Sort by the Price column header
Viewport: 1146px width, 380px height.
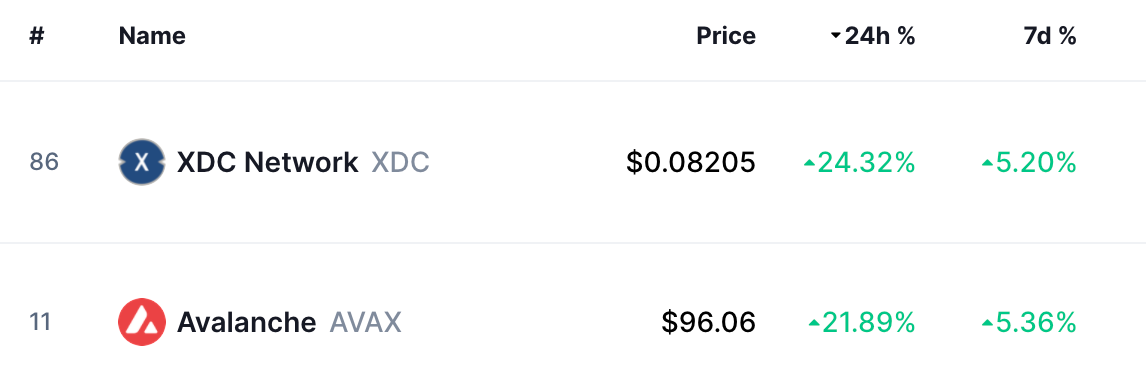726,36
